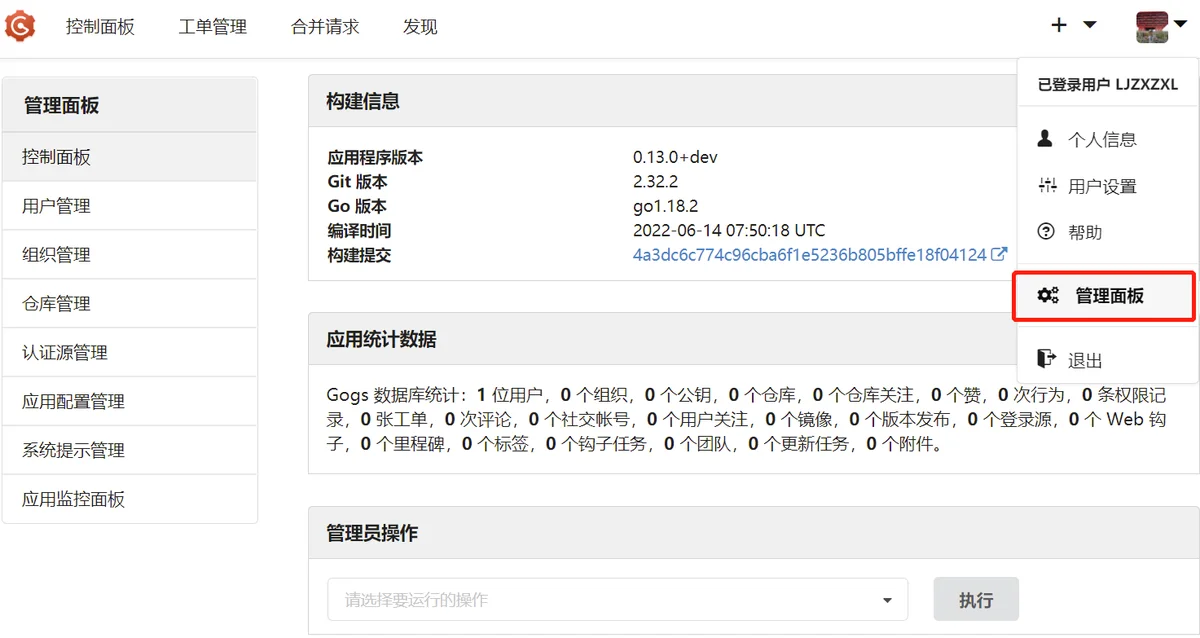Viewport: 1200px width, 638px height.
Task: Click 发现 in the top navigation
Action: click(x=420, y=27)
